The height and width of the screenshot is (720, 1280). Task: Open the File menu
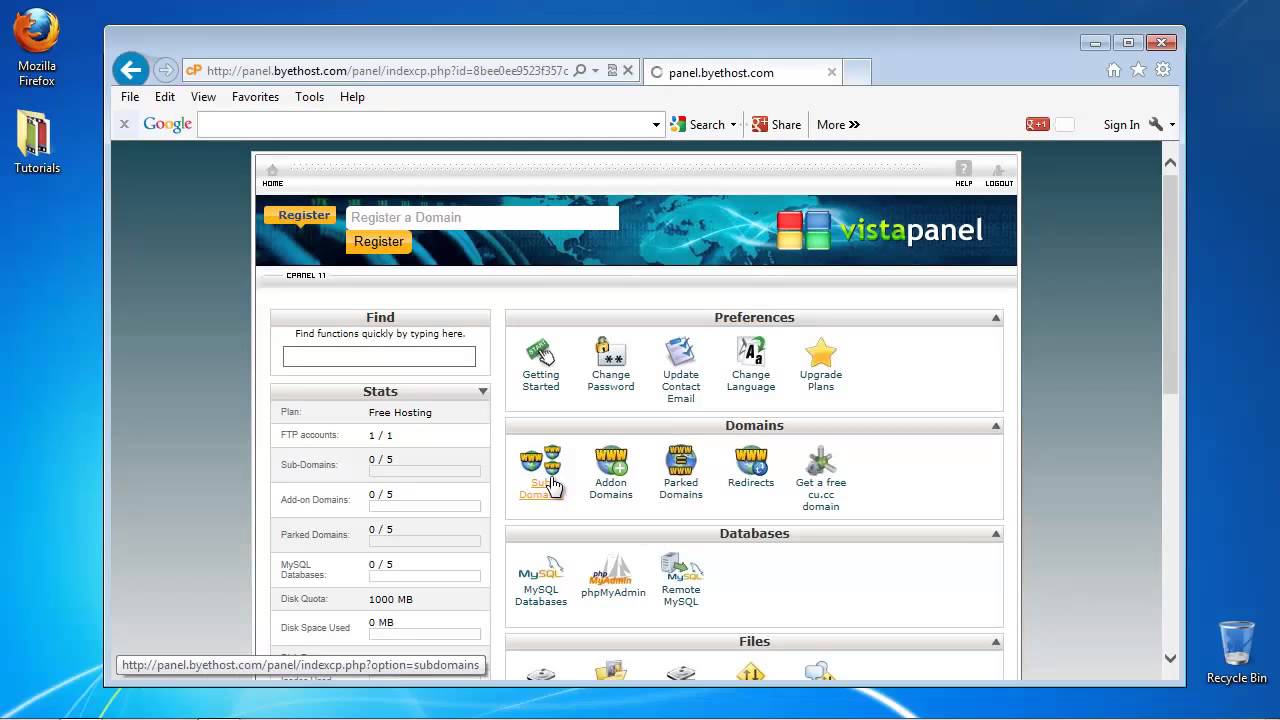pyautogui.click(x=130, y=97)
